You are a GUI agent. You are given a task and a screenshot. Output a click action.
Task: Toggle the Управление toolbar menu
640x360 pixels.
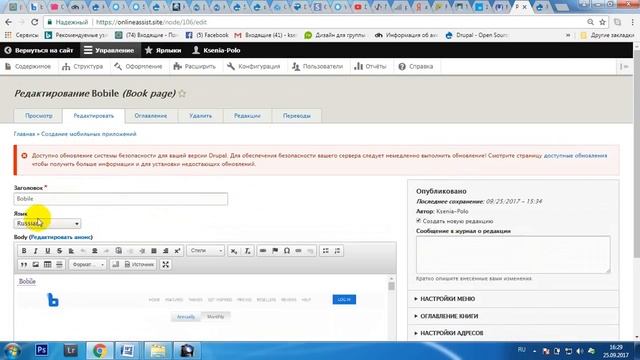click(109, 50)
